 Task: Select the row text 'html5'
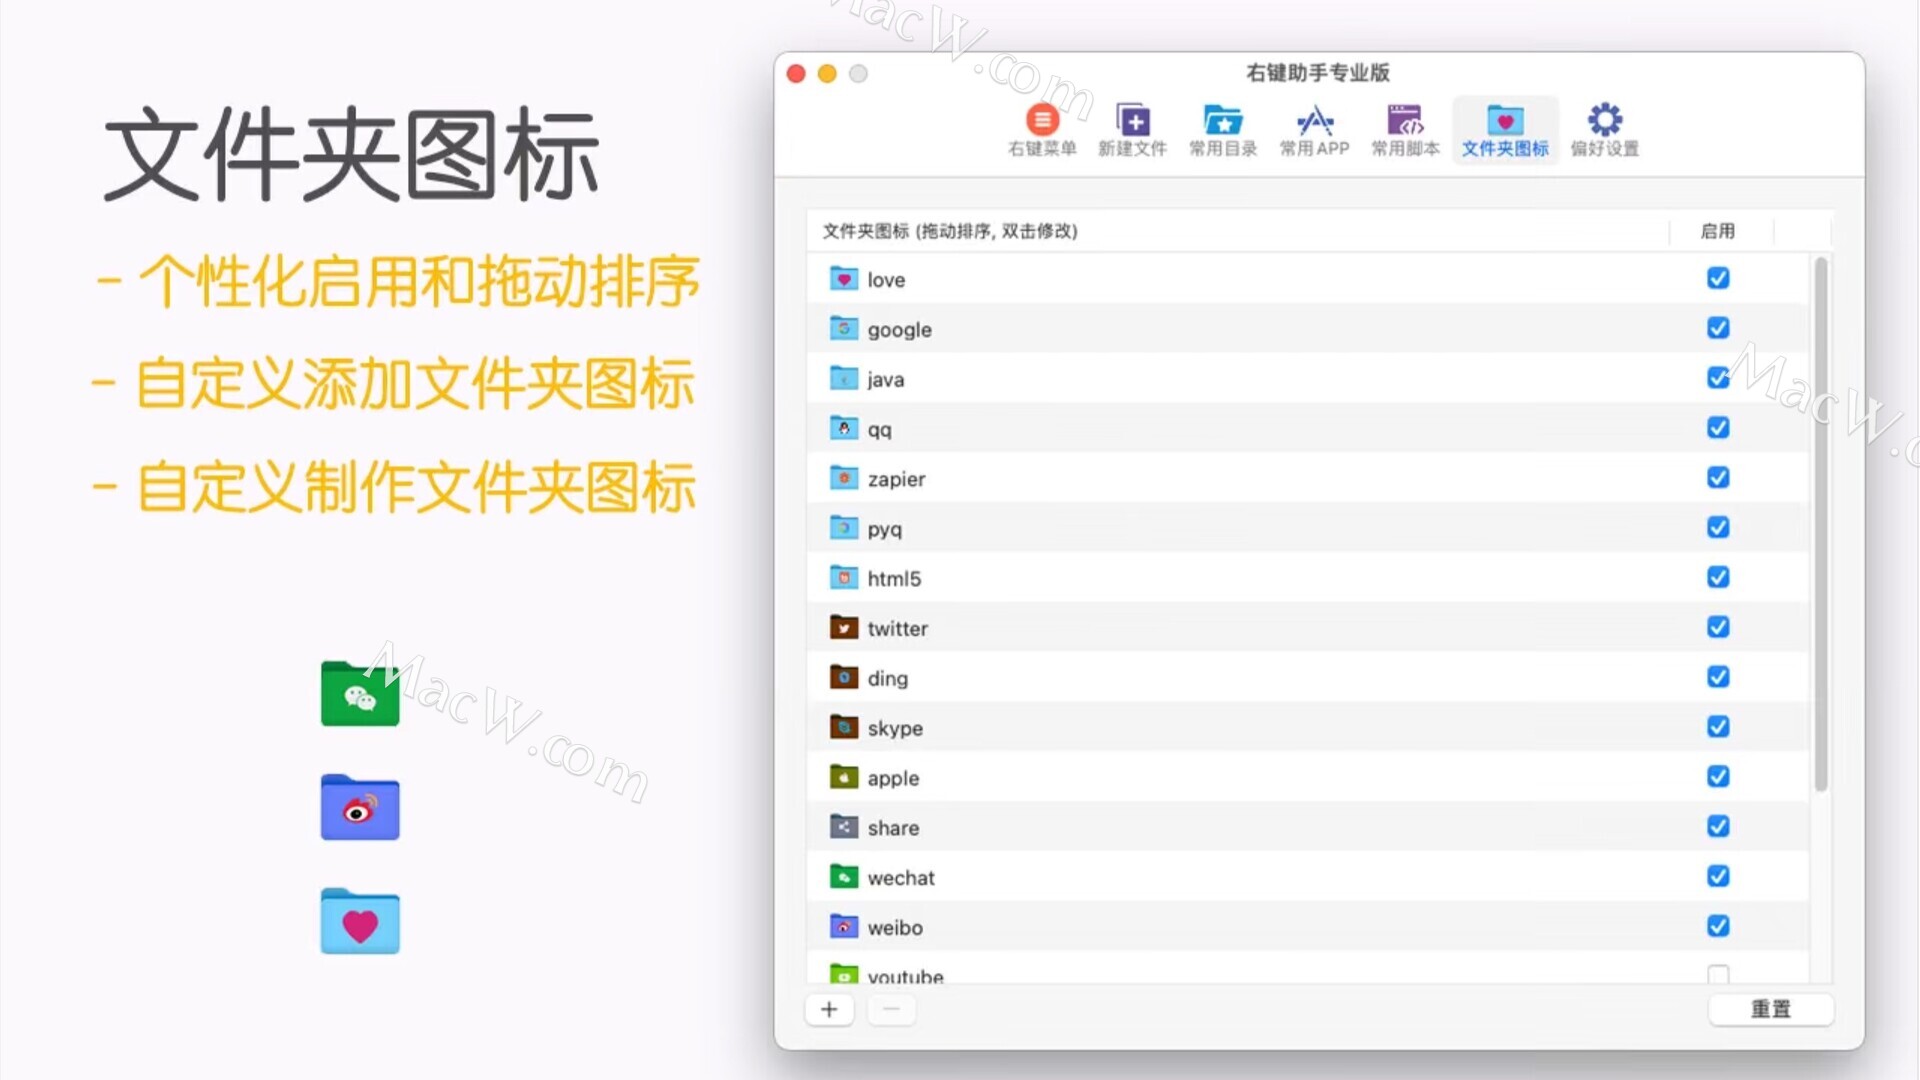point(894,579)
